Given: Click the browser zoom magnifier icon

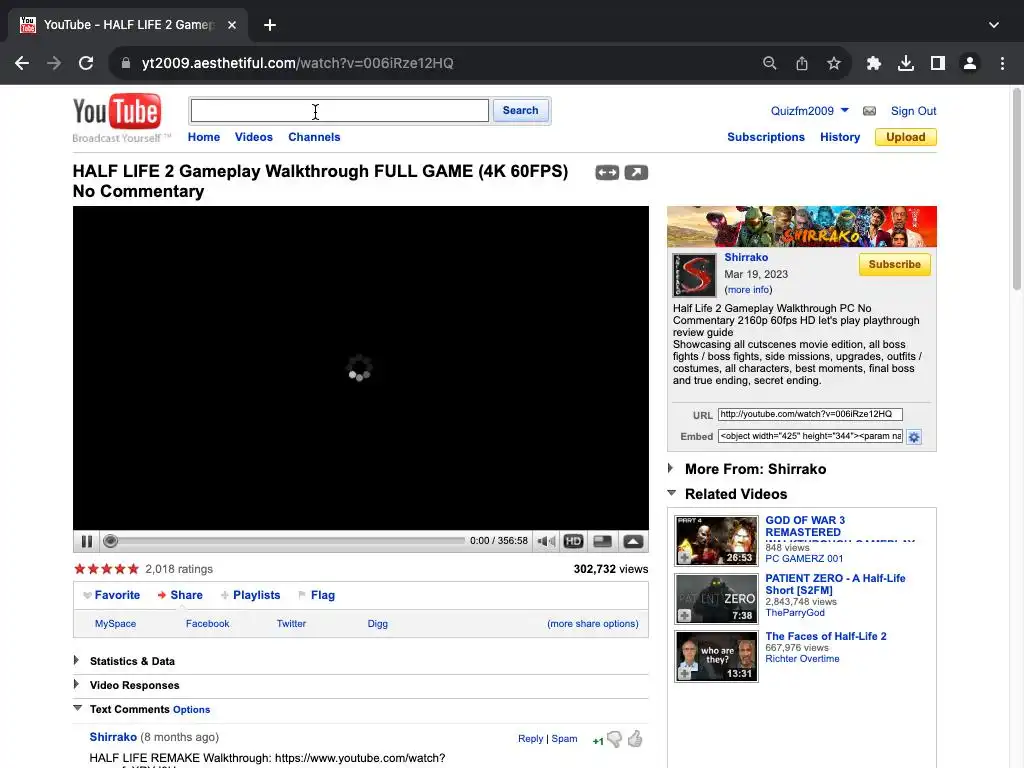Looking at the screenshot, I should 770,63.
